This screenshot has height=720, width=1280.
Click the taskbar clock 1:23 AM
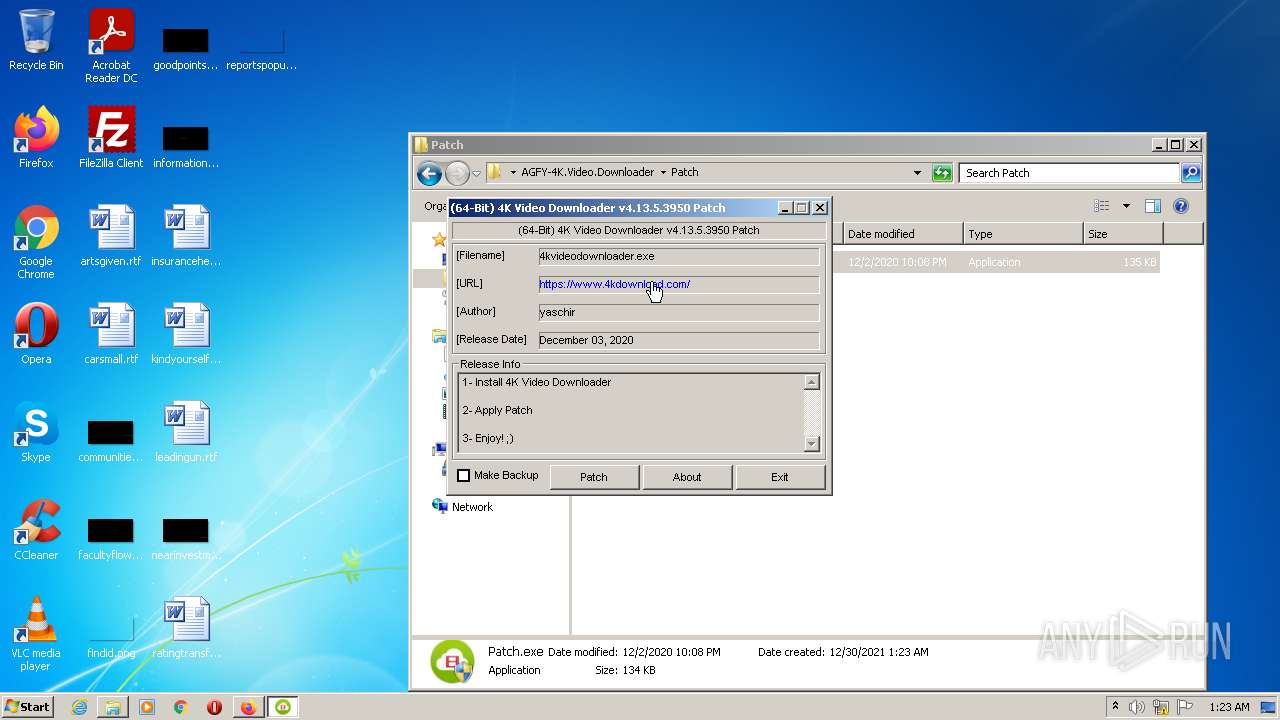pos(1229,707)
